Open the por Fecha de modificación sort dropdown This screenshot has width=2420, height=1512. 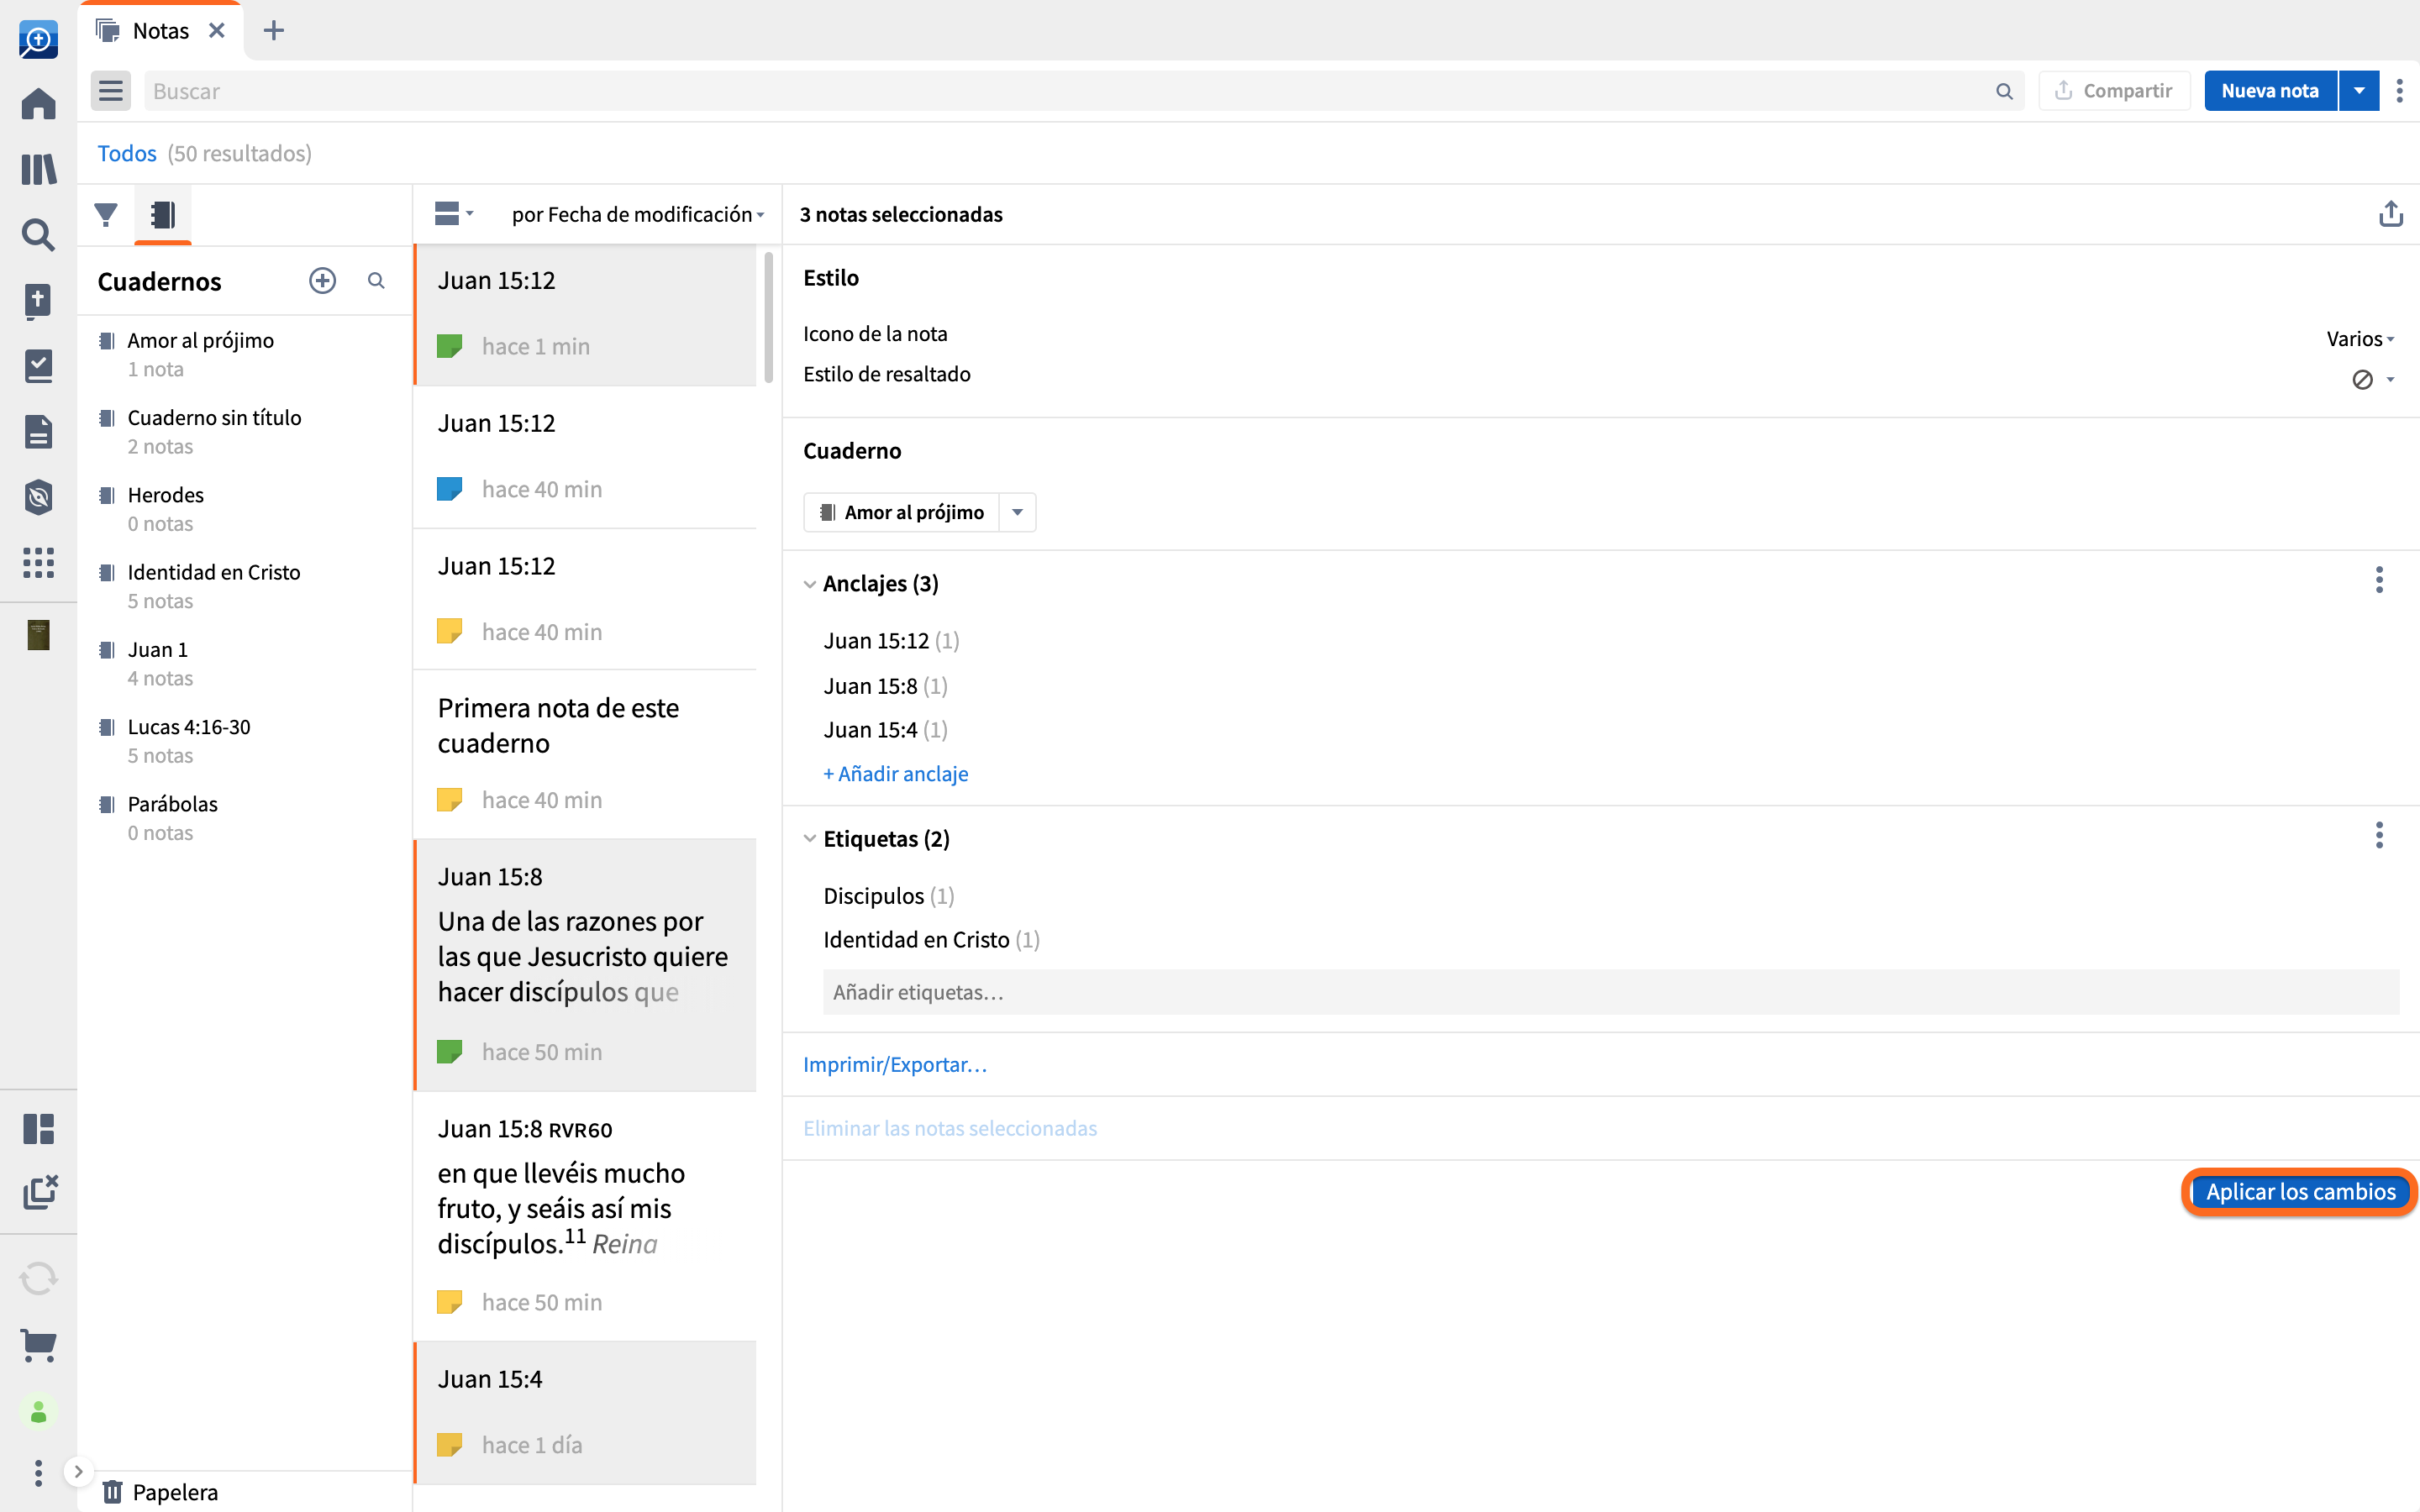tap(638, 214)
